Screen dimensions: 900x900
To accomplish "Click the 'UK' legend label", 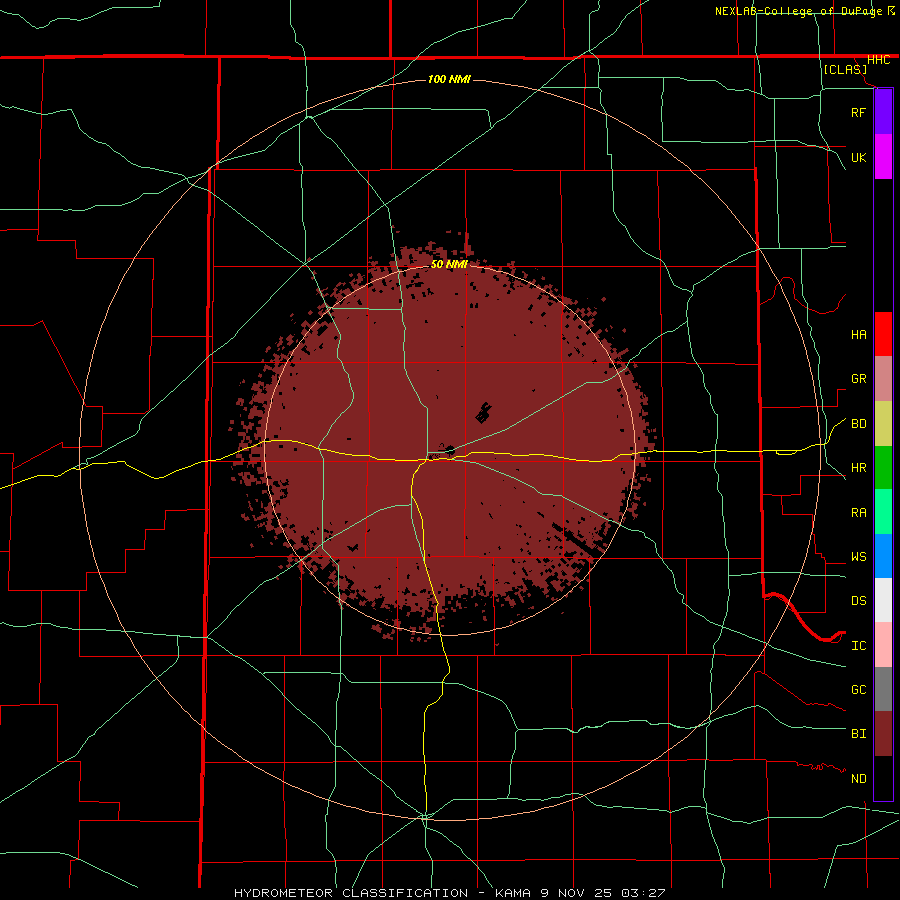I will click(858, 157).
